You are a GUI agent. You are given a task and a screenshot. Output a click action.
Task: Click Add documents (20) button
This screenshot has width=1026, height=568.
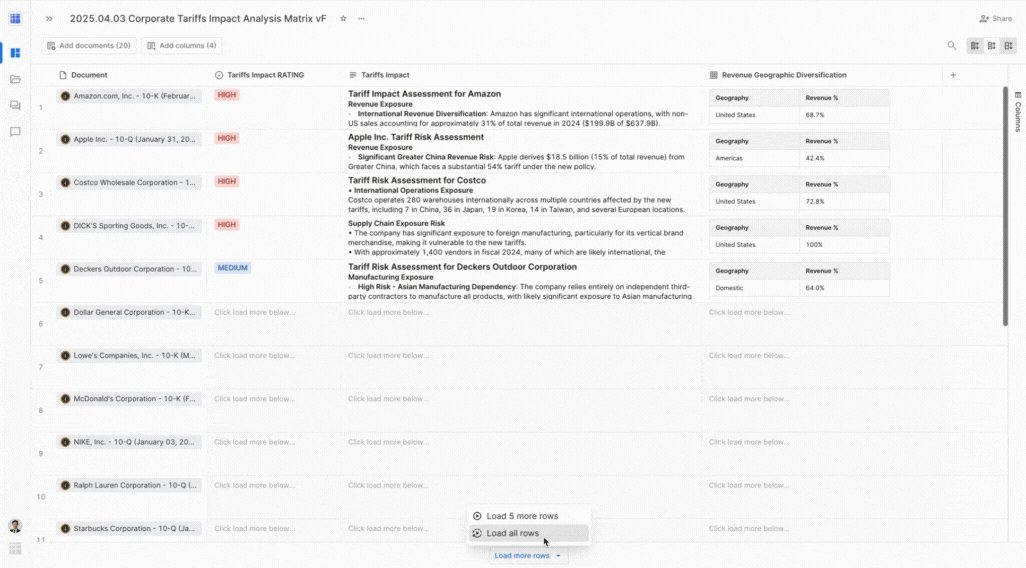pos(89,46)
